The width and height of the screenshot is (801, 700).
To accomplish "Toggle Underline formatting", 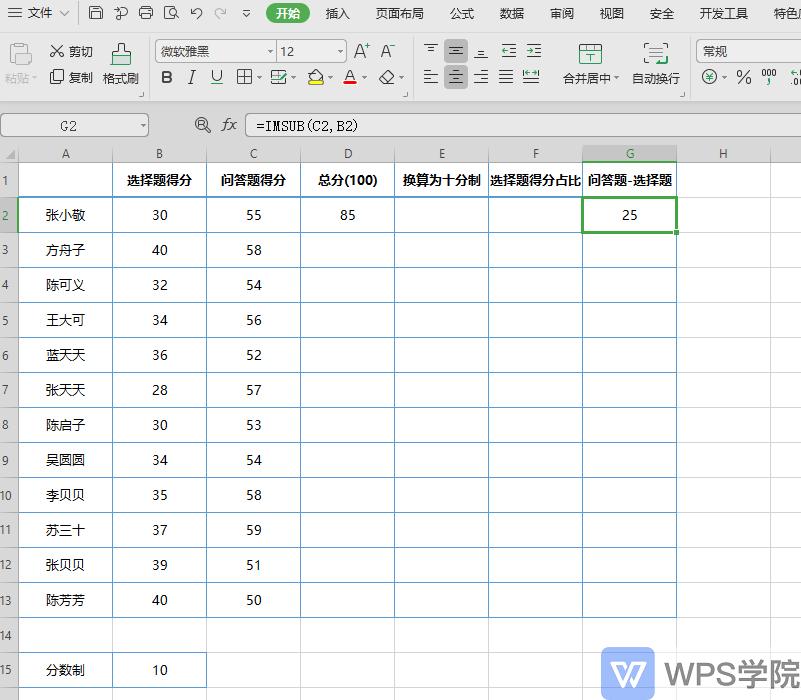I will pos(216,78).
